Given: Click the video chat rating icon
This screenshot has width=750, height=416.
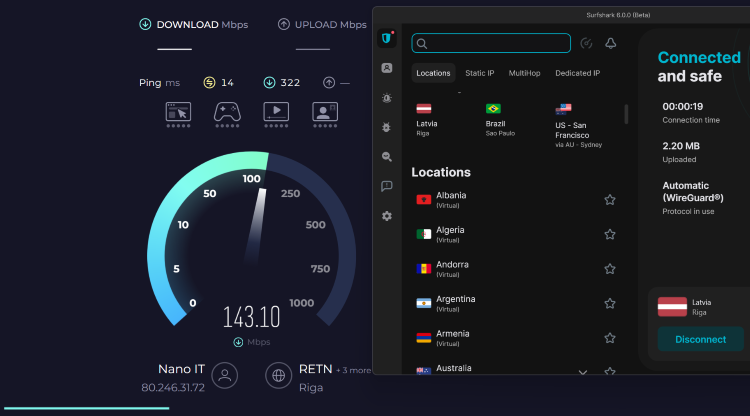Looking at the screenshot, I should click(x=325, y=115).
